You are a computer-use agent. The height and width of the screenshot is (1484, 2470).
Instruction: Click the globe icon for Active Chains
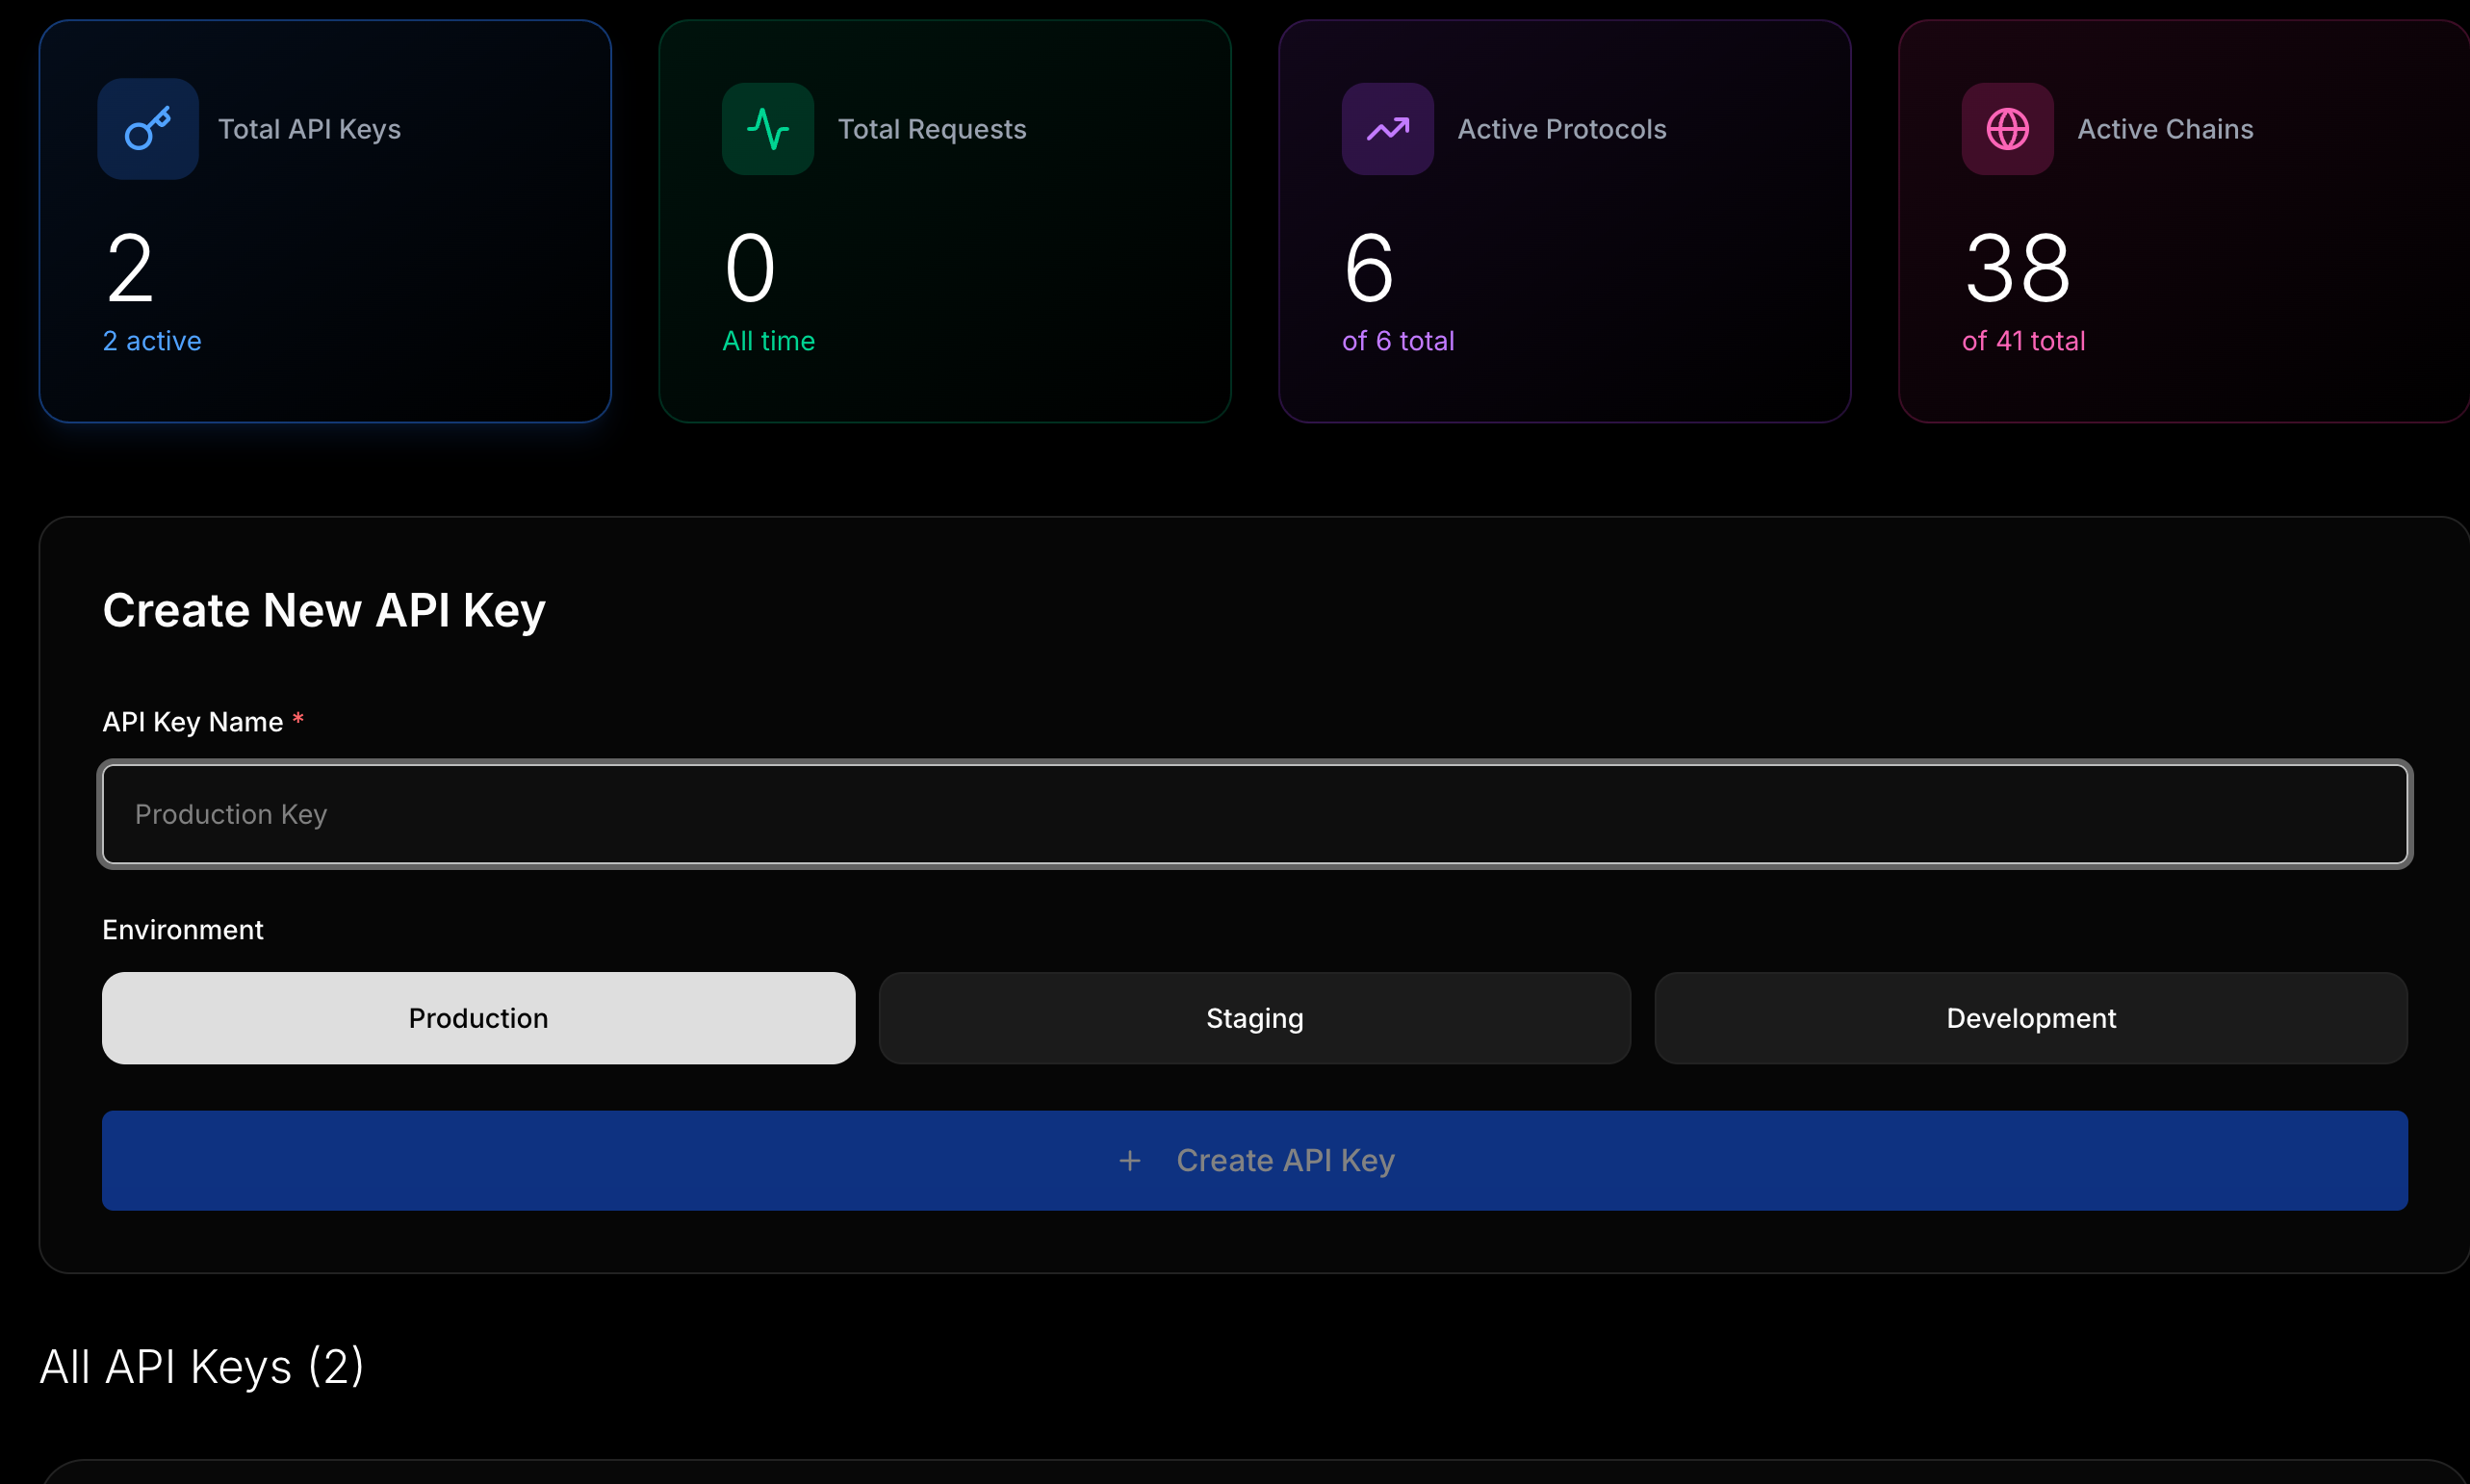[2007, 129]
